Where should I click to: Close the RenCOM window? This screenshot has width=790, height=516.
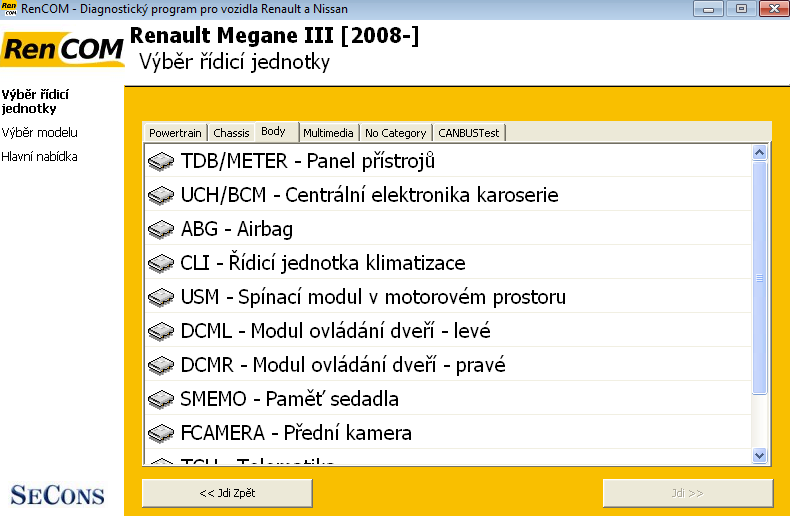[774, 9]
